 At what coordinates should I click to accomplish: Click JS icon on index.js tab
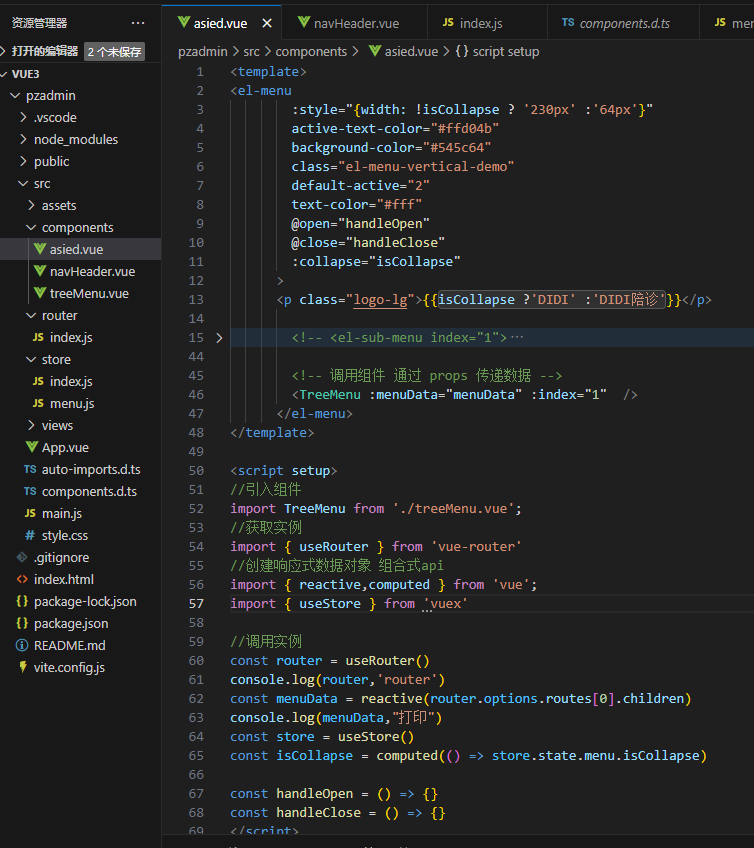448,23
